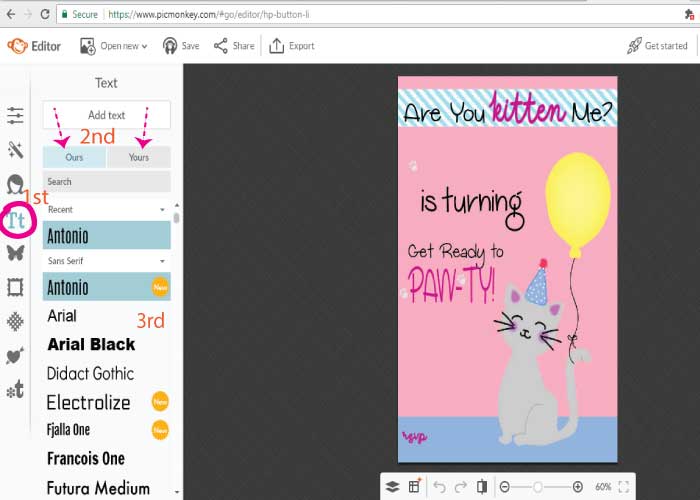Switch to the Ours fonts tab
This screenshot has width=700, height=500.
(74, 157)
